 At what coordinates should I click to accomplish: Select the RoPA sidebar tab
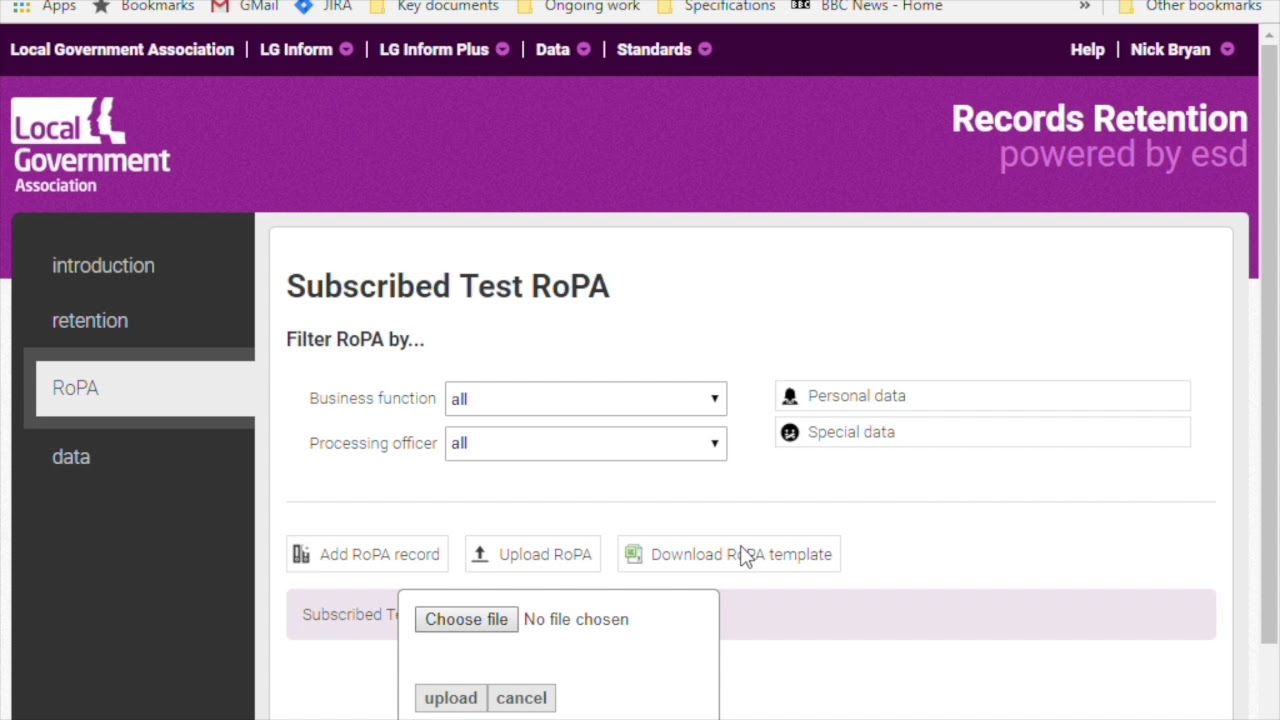click(145, 388)
